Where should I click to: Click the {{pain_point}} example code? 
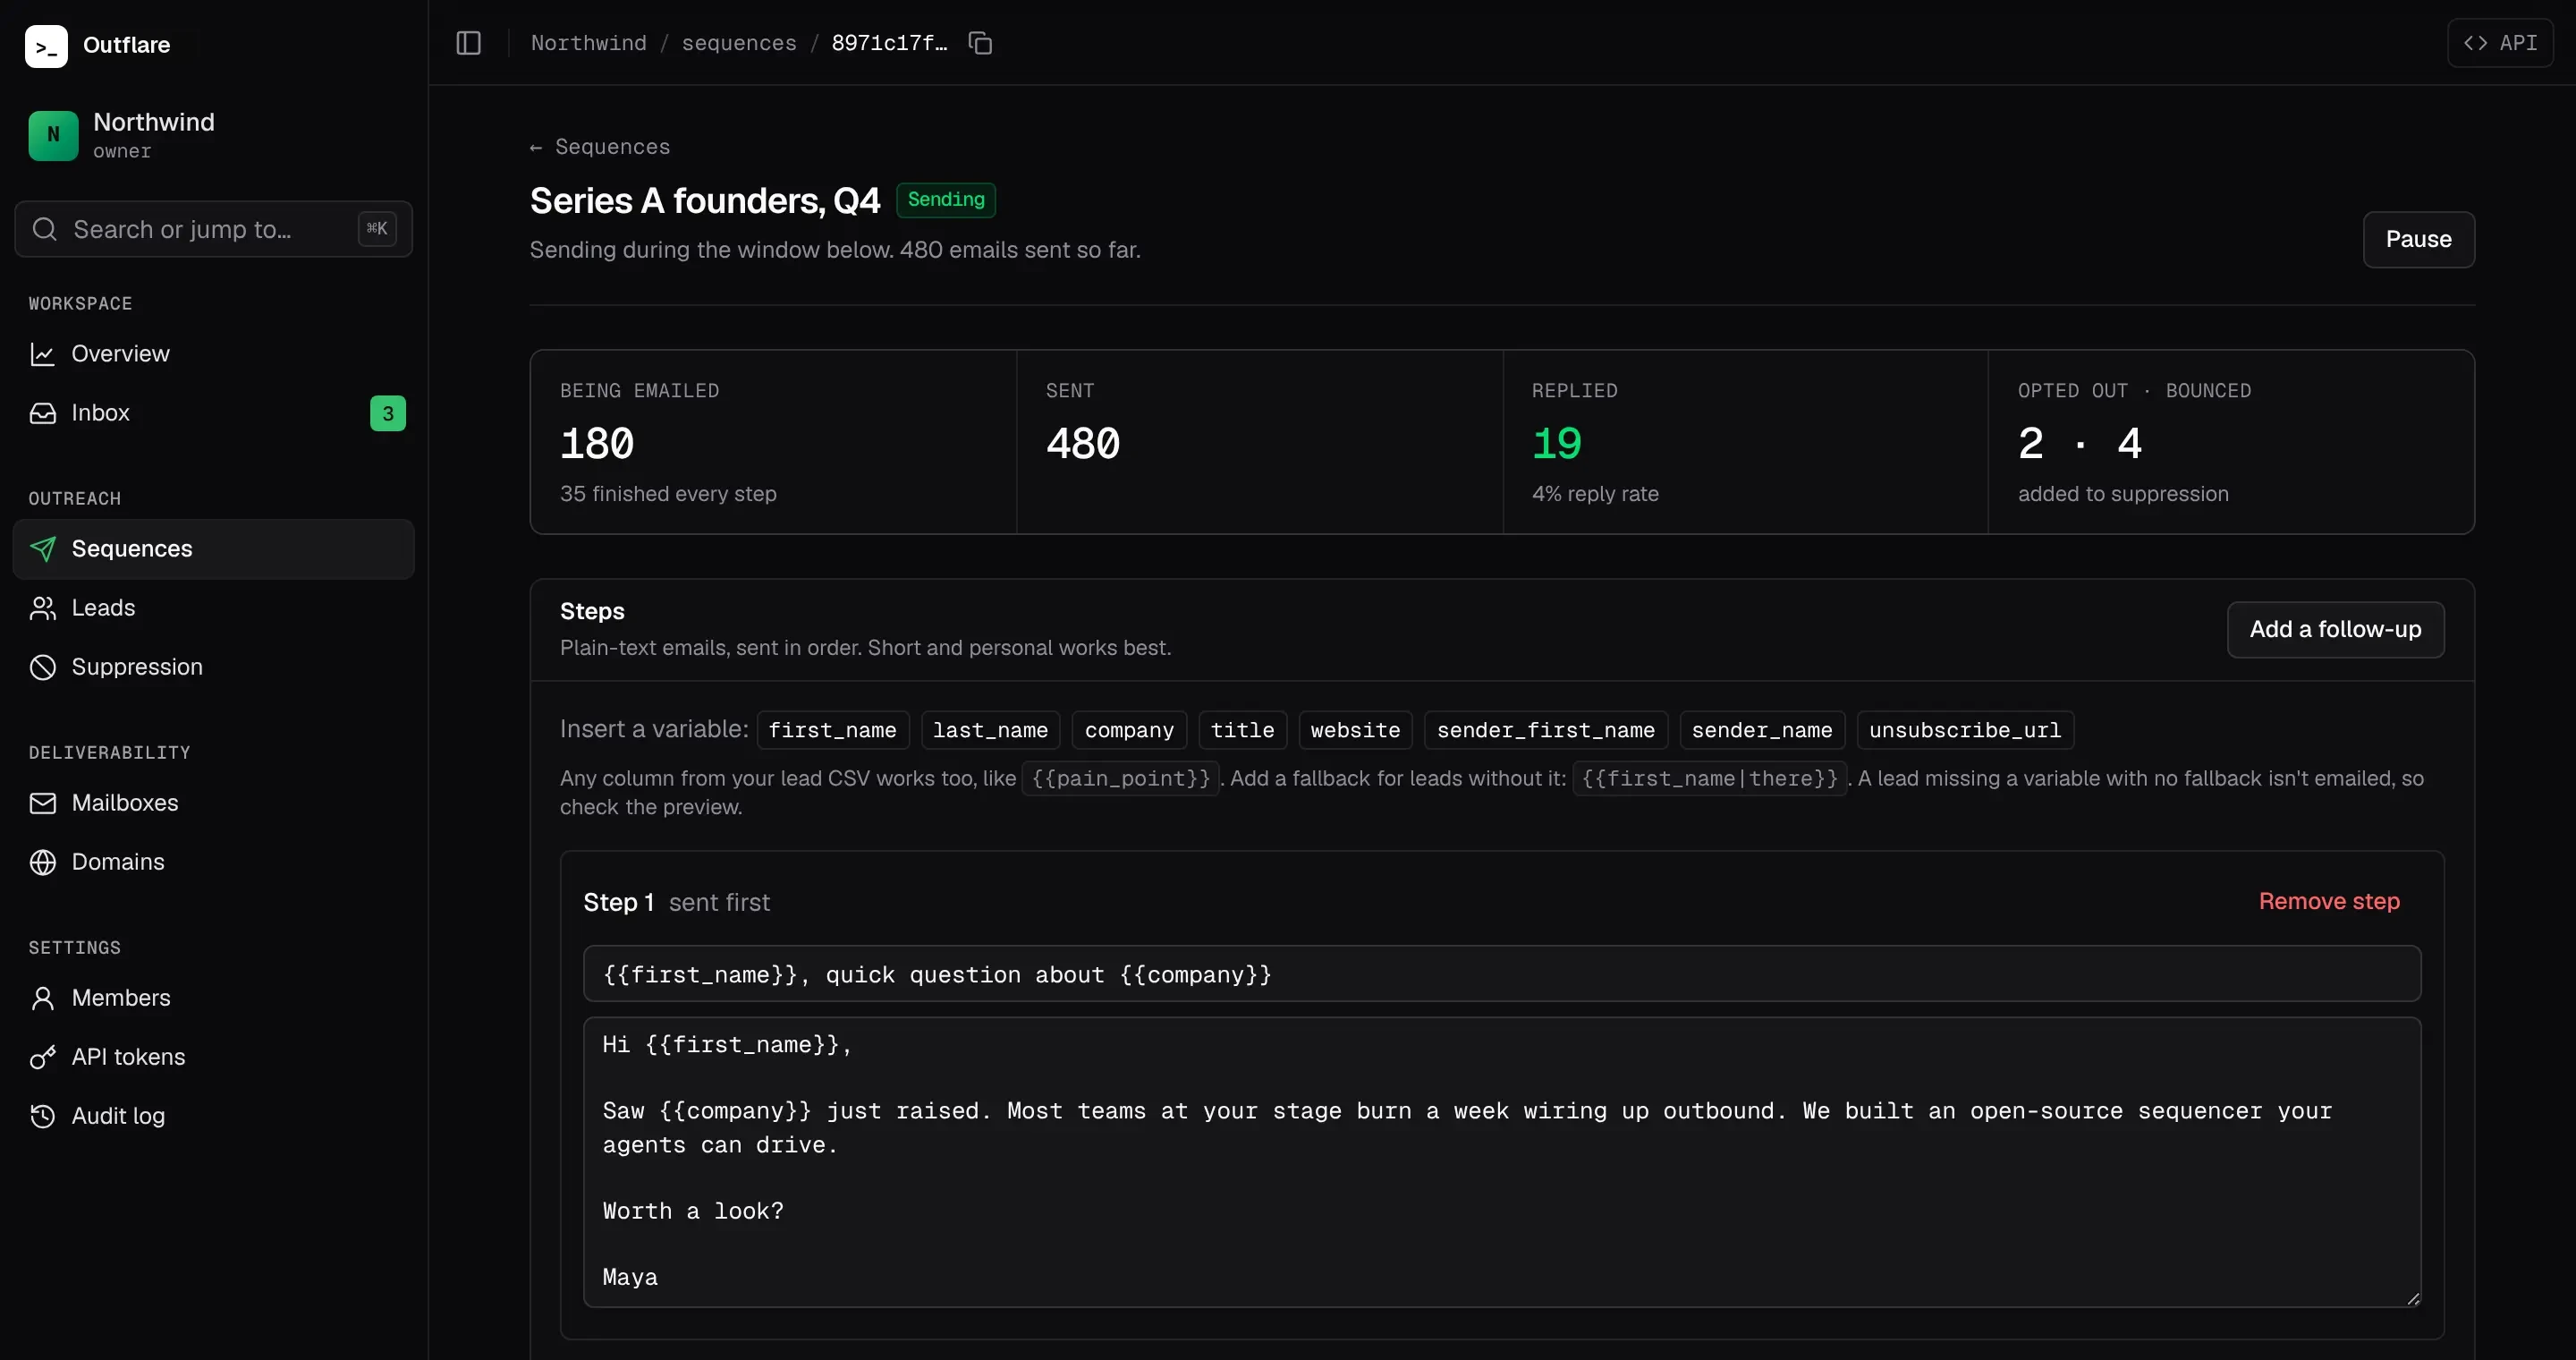click(x=1120, y=778)
